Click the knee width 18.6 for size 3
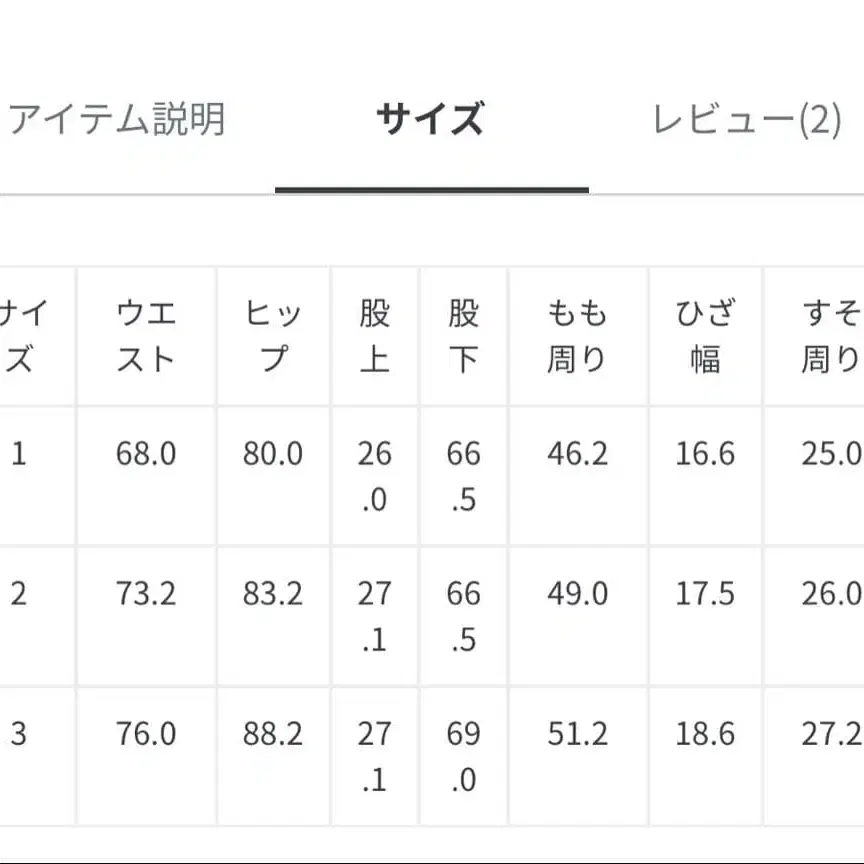This screenshot has height=864, width=864. (x=702, y=733)
